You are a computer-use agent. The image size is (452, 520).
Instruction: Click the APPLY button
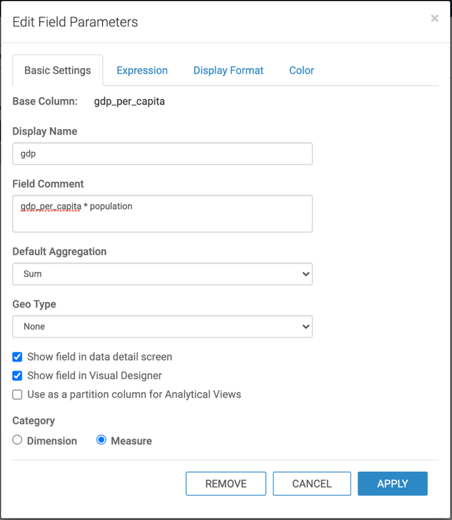[393, 484]
